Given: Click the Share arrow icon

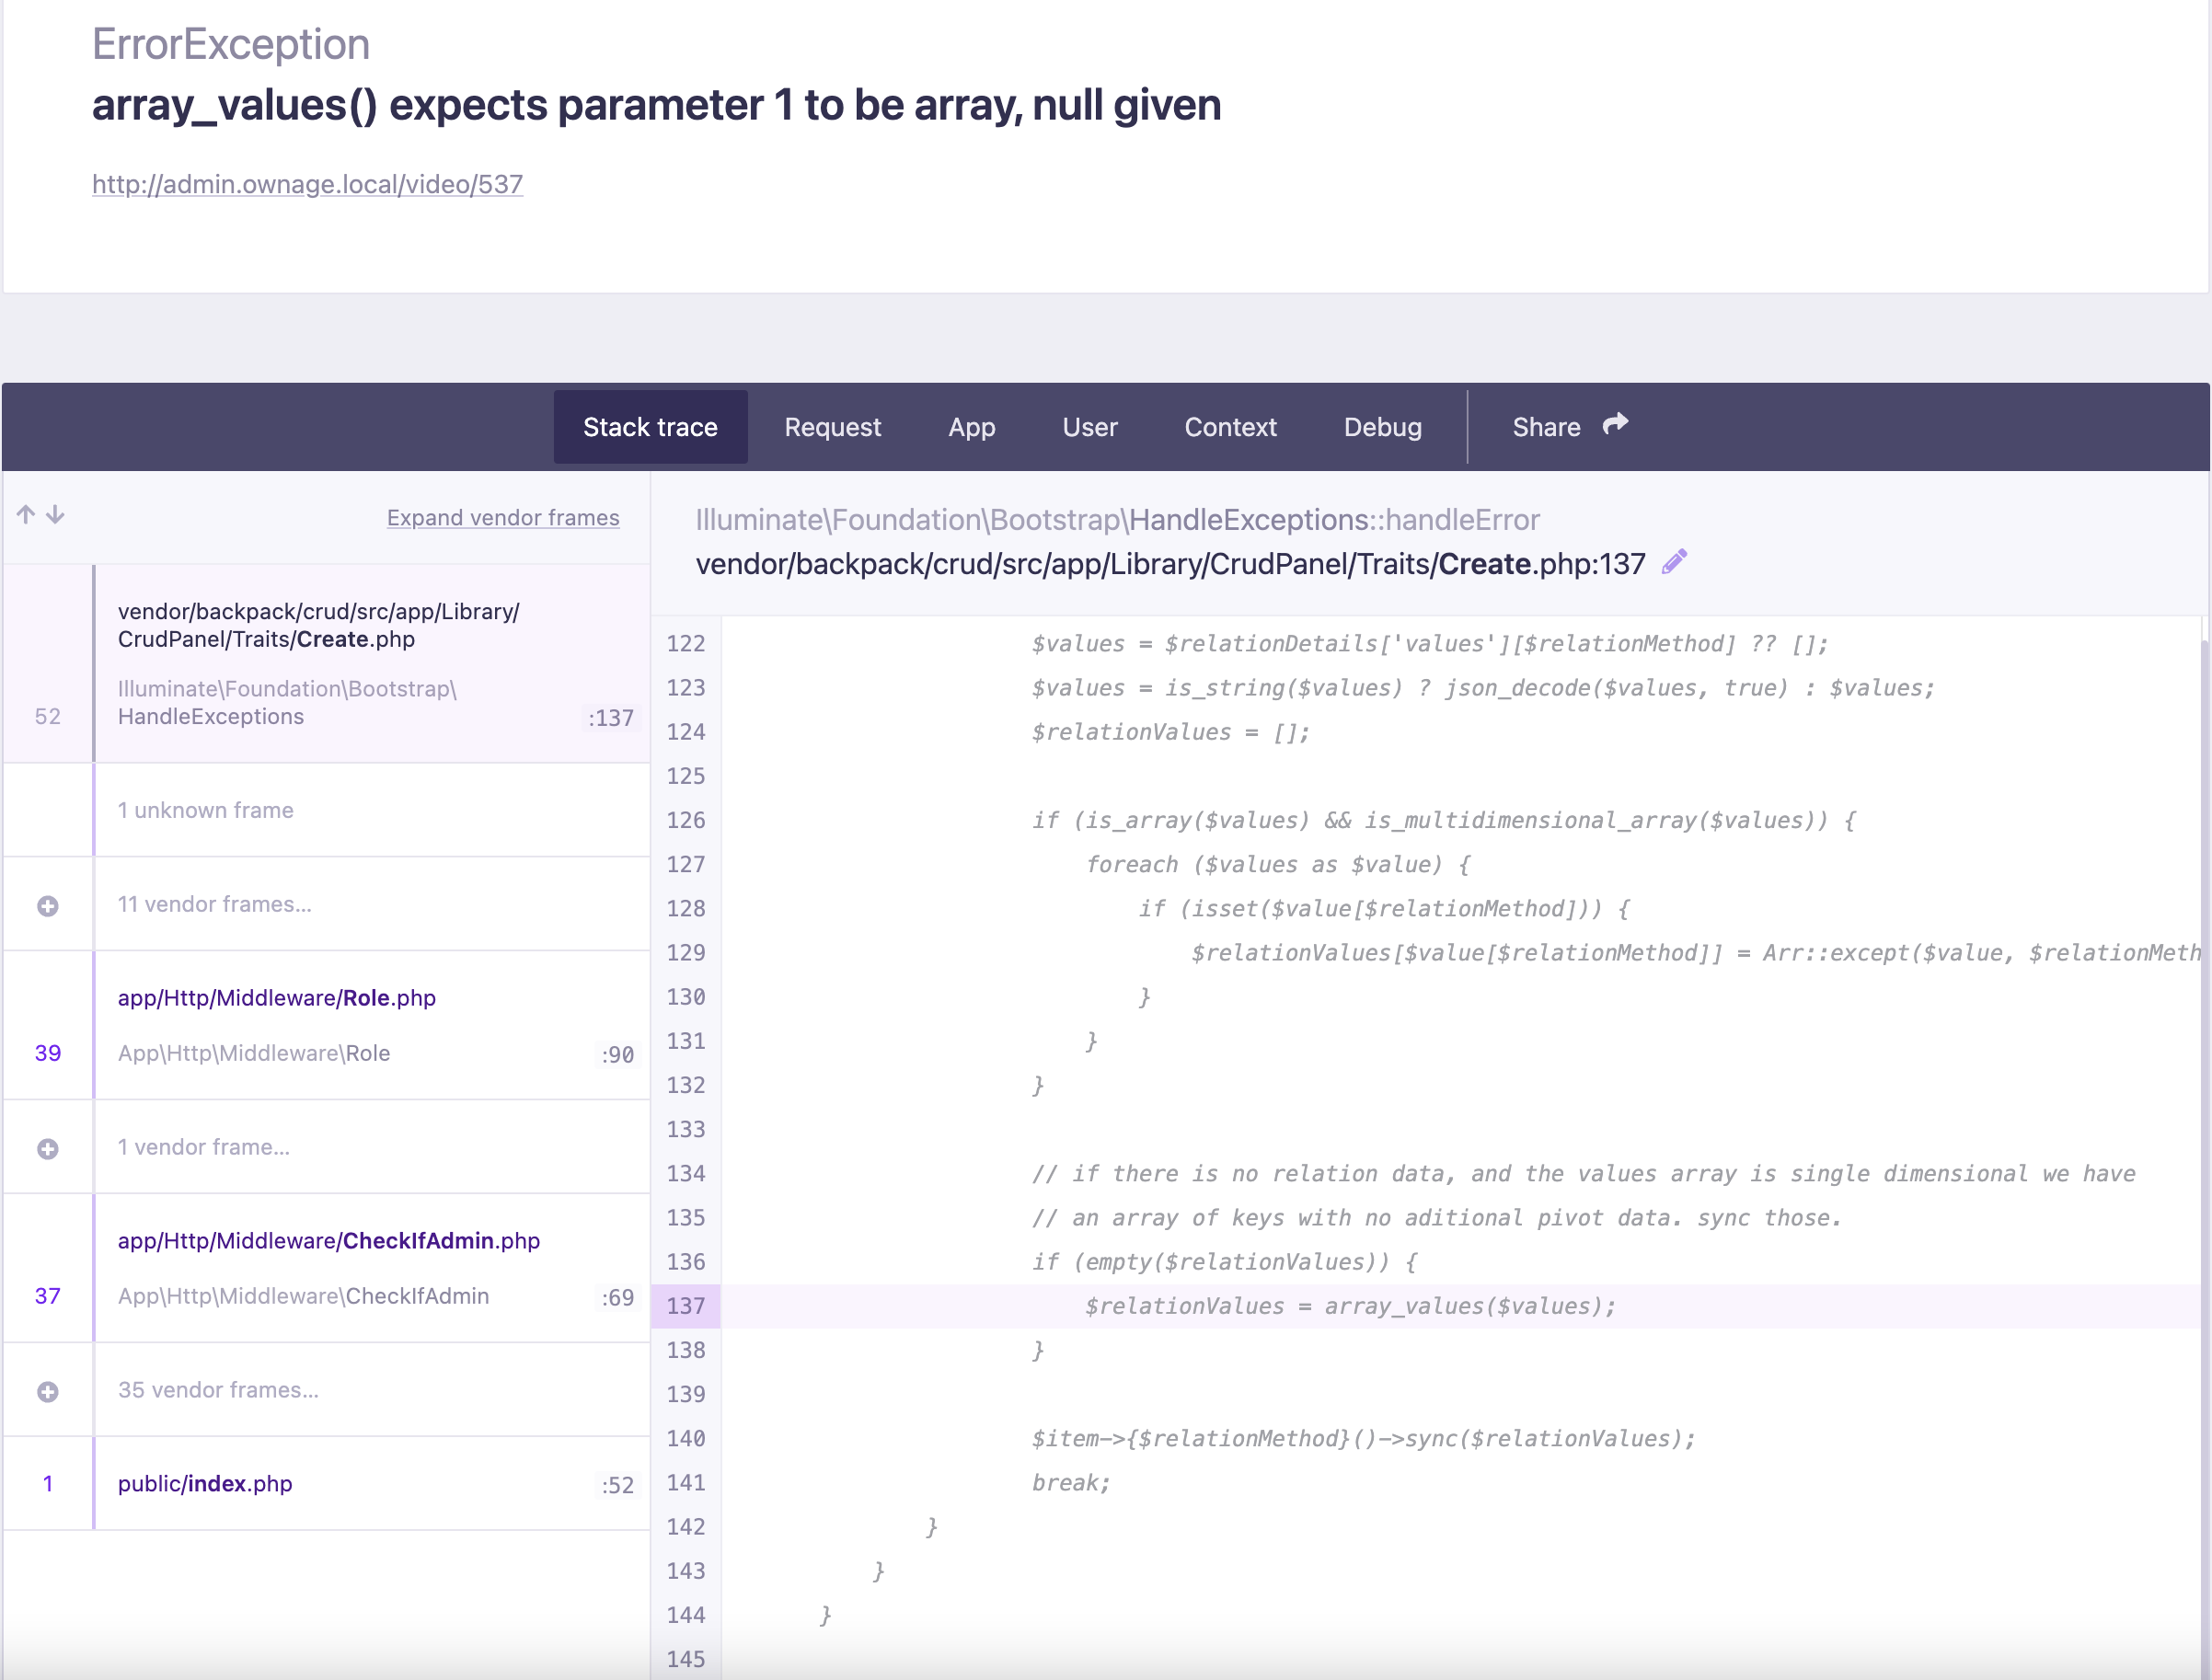Looking at the screenshot, I should [x=1615, y=425].
